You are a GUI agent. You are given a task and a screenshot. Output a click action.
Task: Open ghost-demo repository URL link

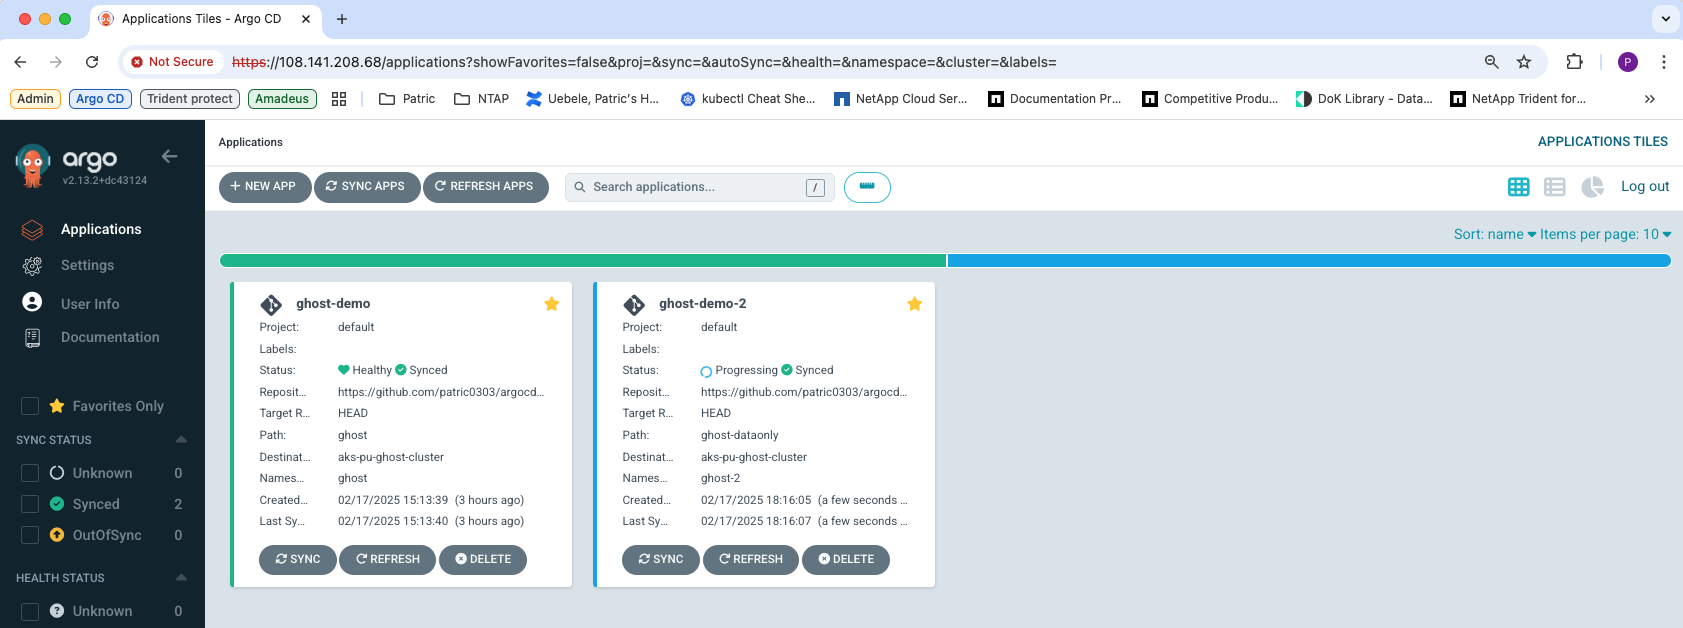tap(441, 392)
